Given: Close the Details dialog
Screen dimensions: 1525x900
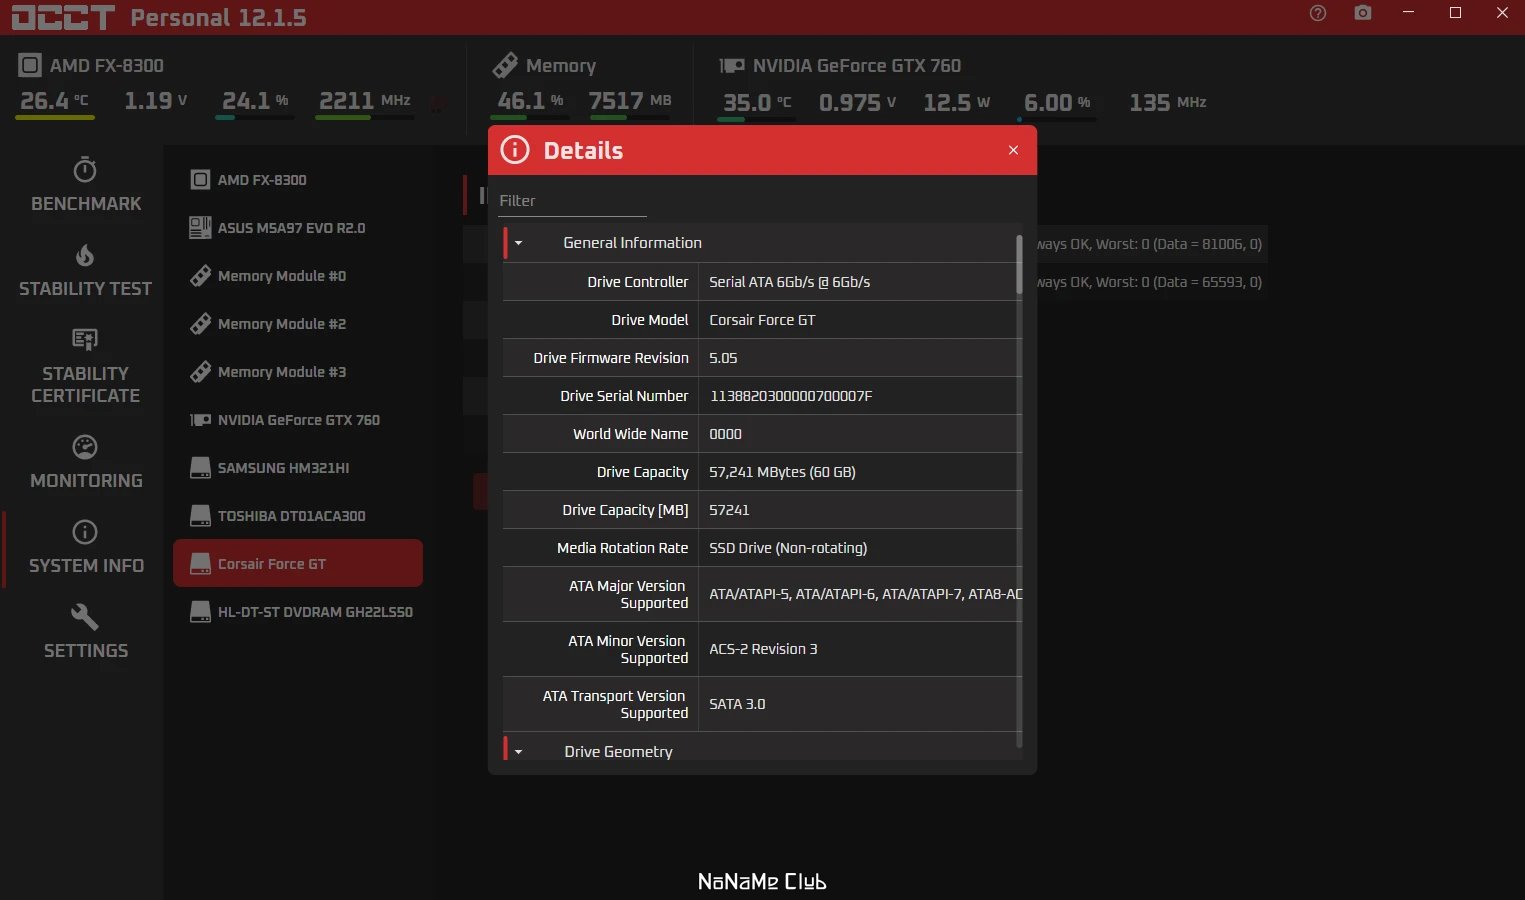Looking at the screenshot, I should point(1013,150).
